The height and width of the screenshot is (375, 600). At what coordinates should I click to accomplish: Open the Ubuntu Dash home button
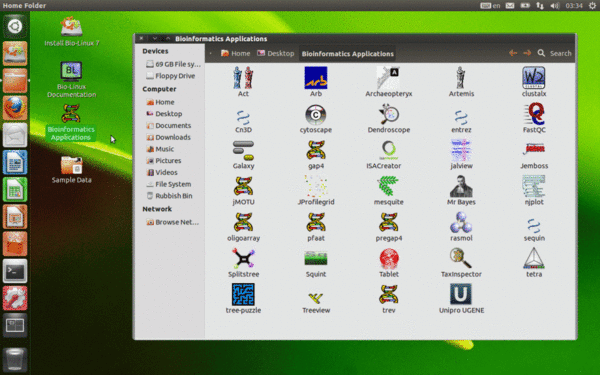(15, 26)
